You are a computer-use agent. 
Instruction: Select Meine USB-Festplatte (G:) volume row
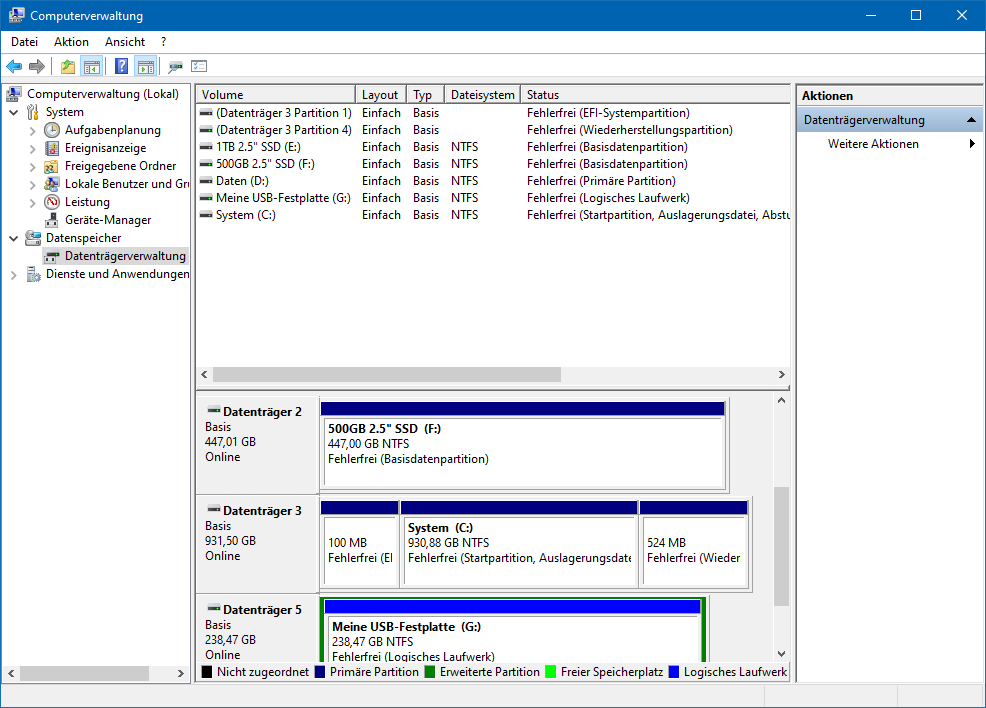493,198
